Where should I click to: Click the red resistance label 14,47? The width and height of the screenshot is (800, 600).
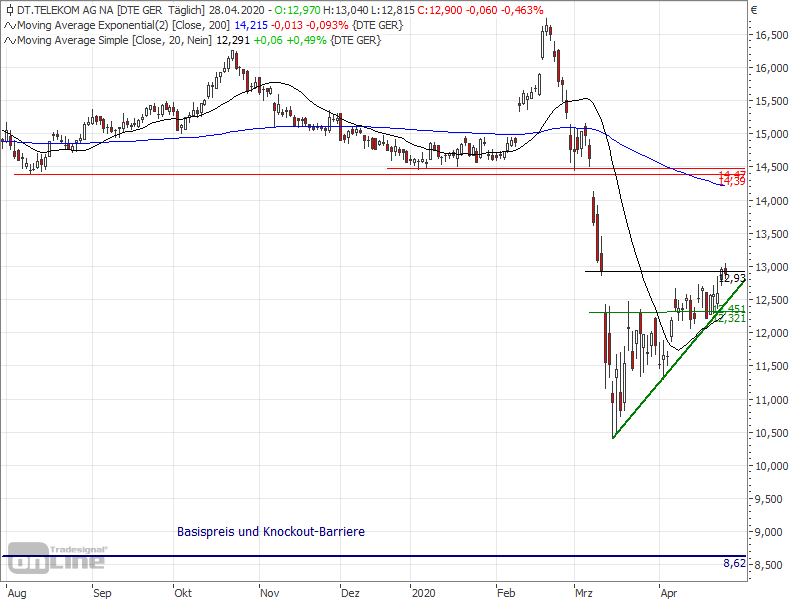732,175
